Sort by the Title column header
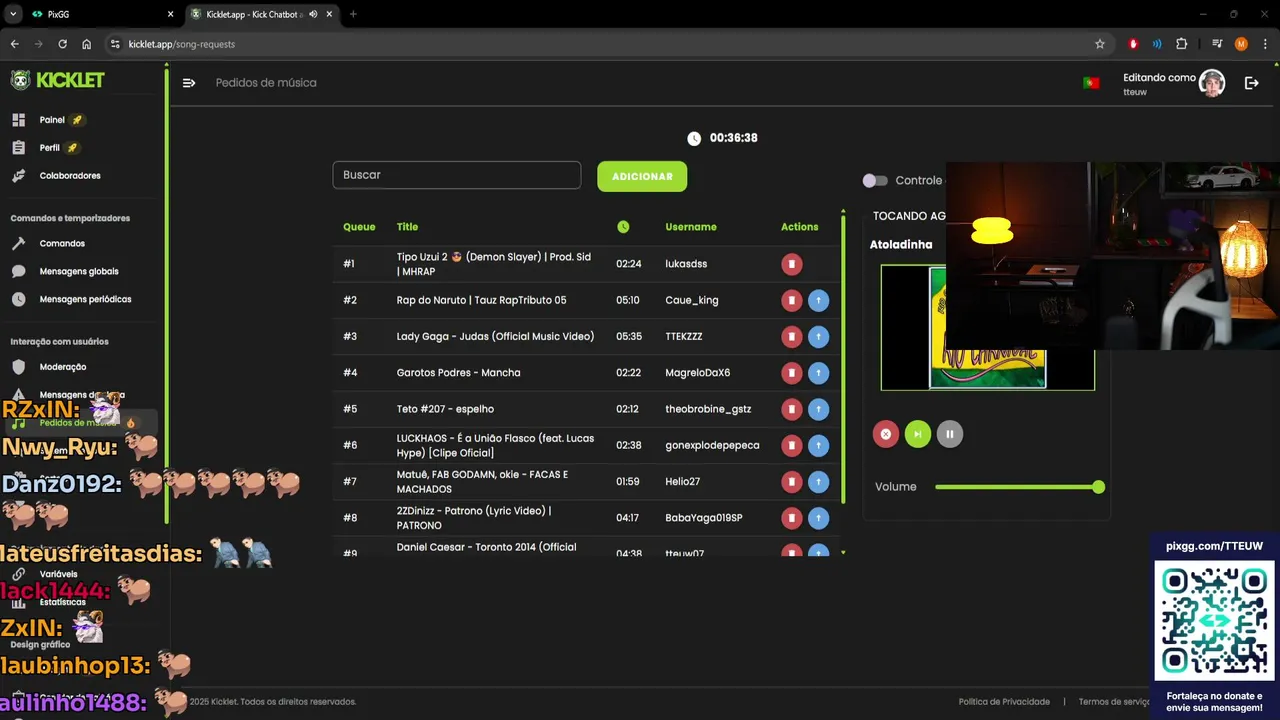This screenshot has width=1280, height=720. (407, 227)
